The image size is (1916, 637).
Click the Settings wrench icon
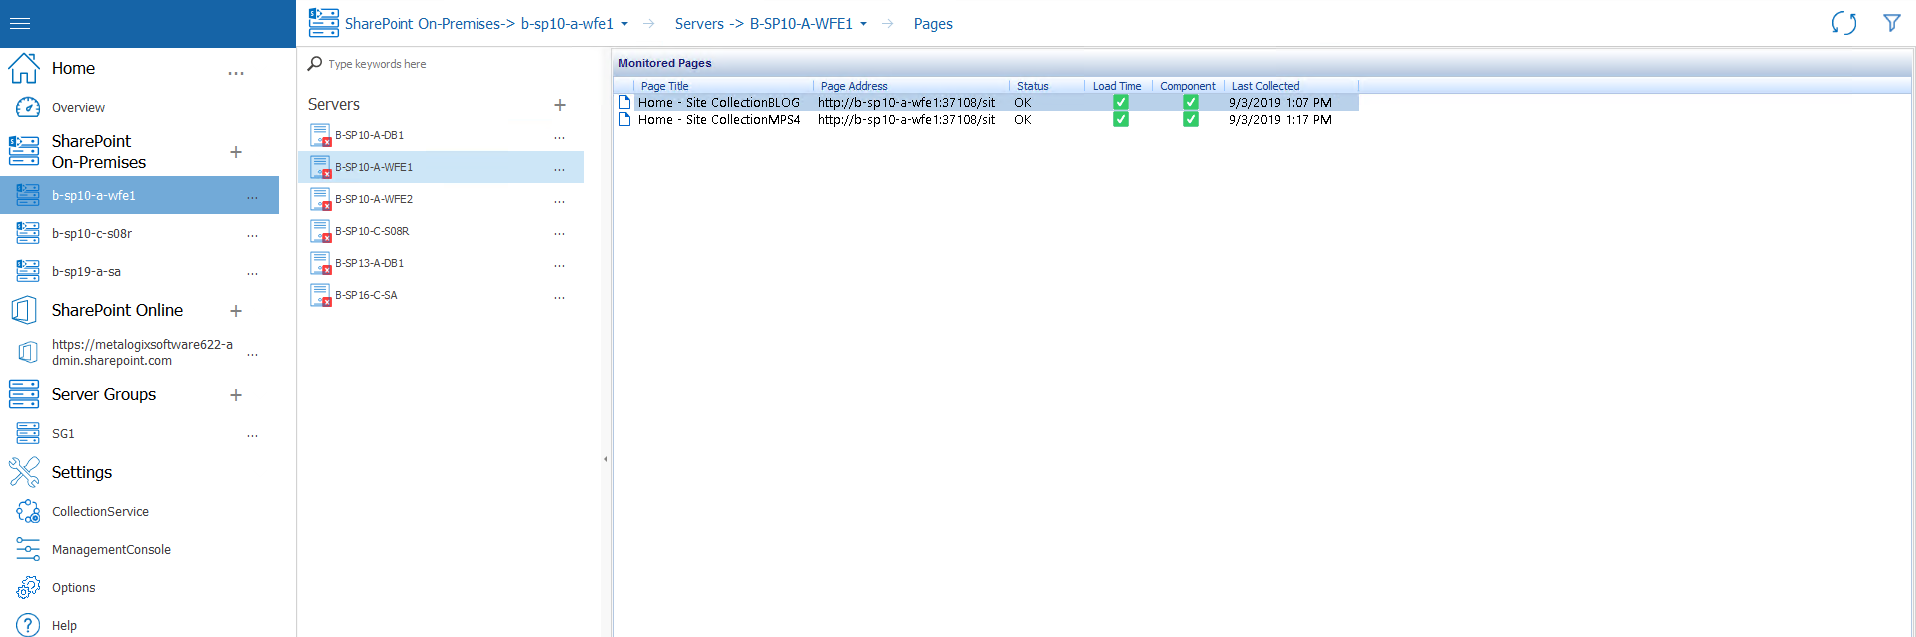24,472
